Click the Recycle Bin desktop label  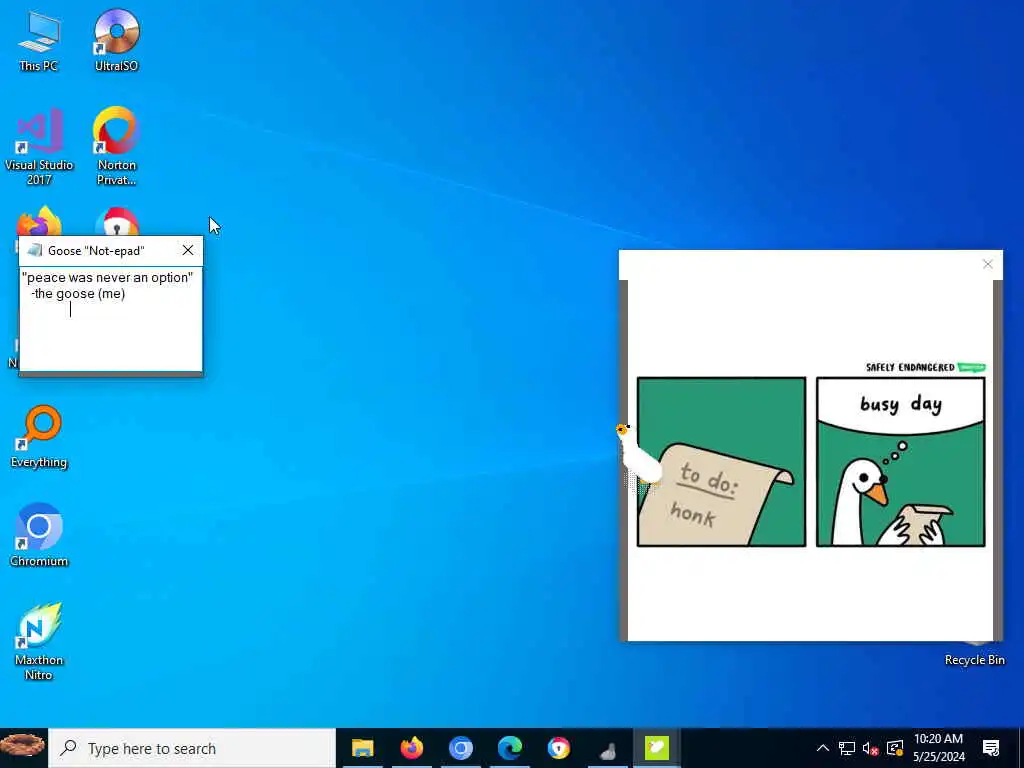point(974,660)
